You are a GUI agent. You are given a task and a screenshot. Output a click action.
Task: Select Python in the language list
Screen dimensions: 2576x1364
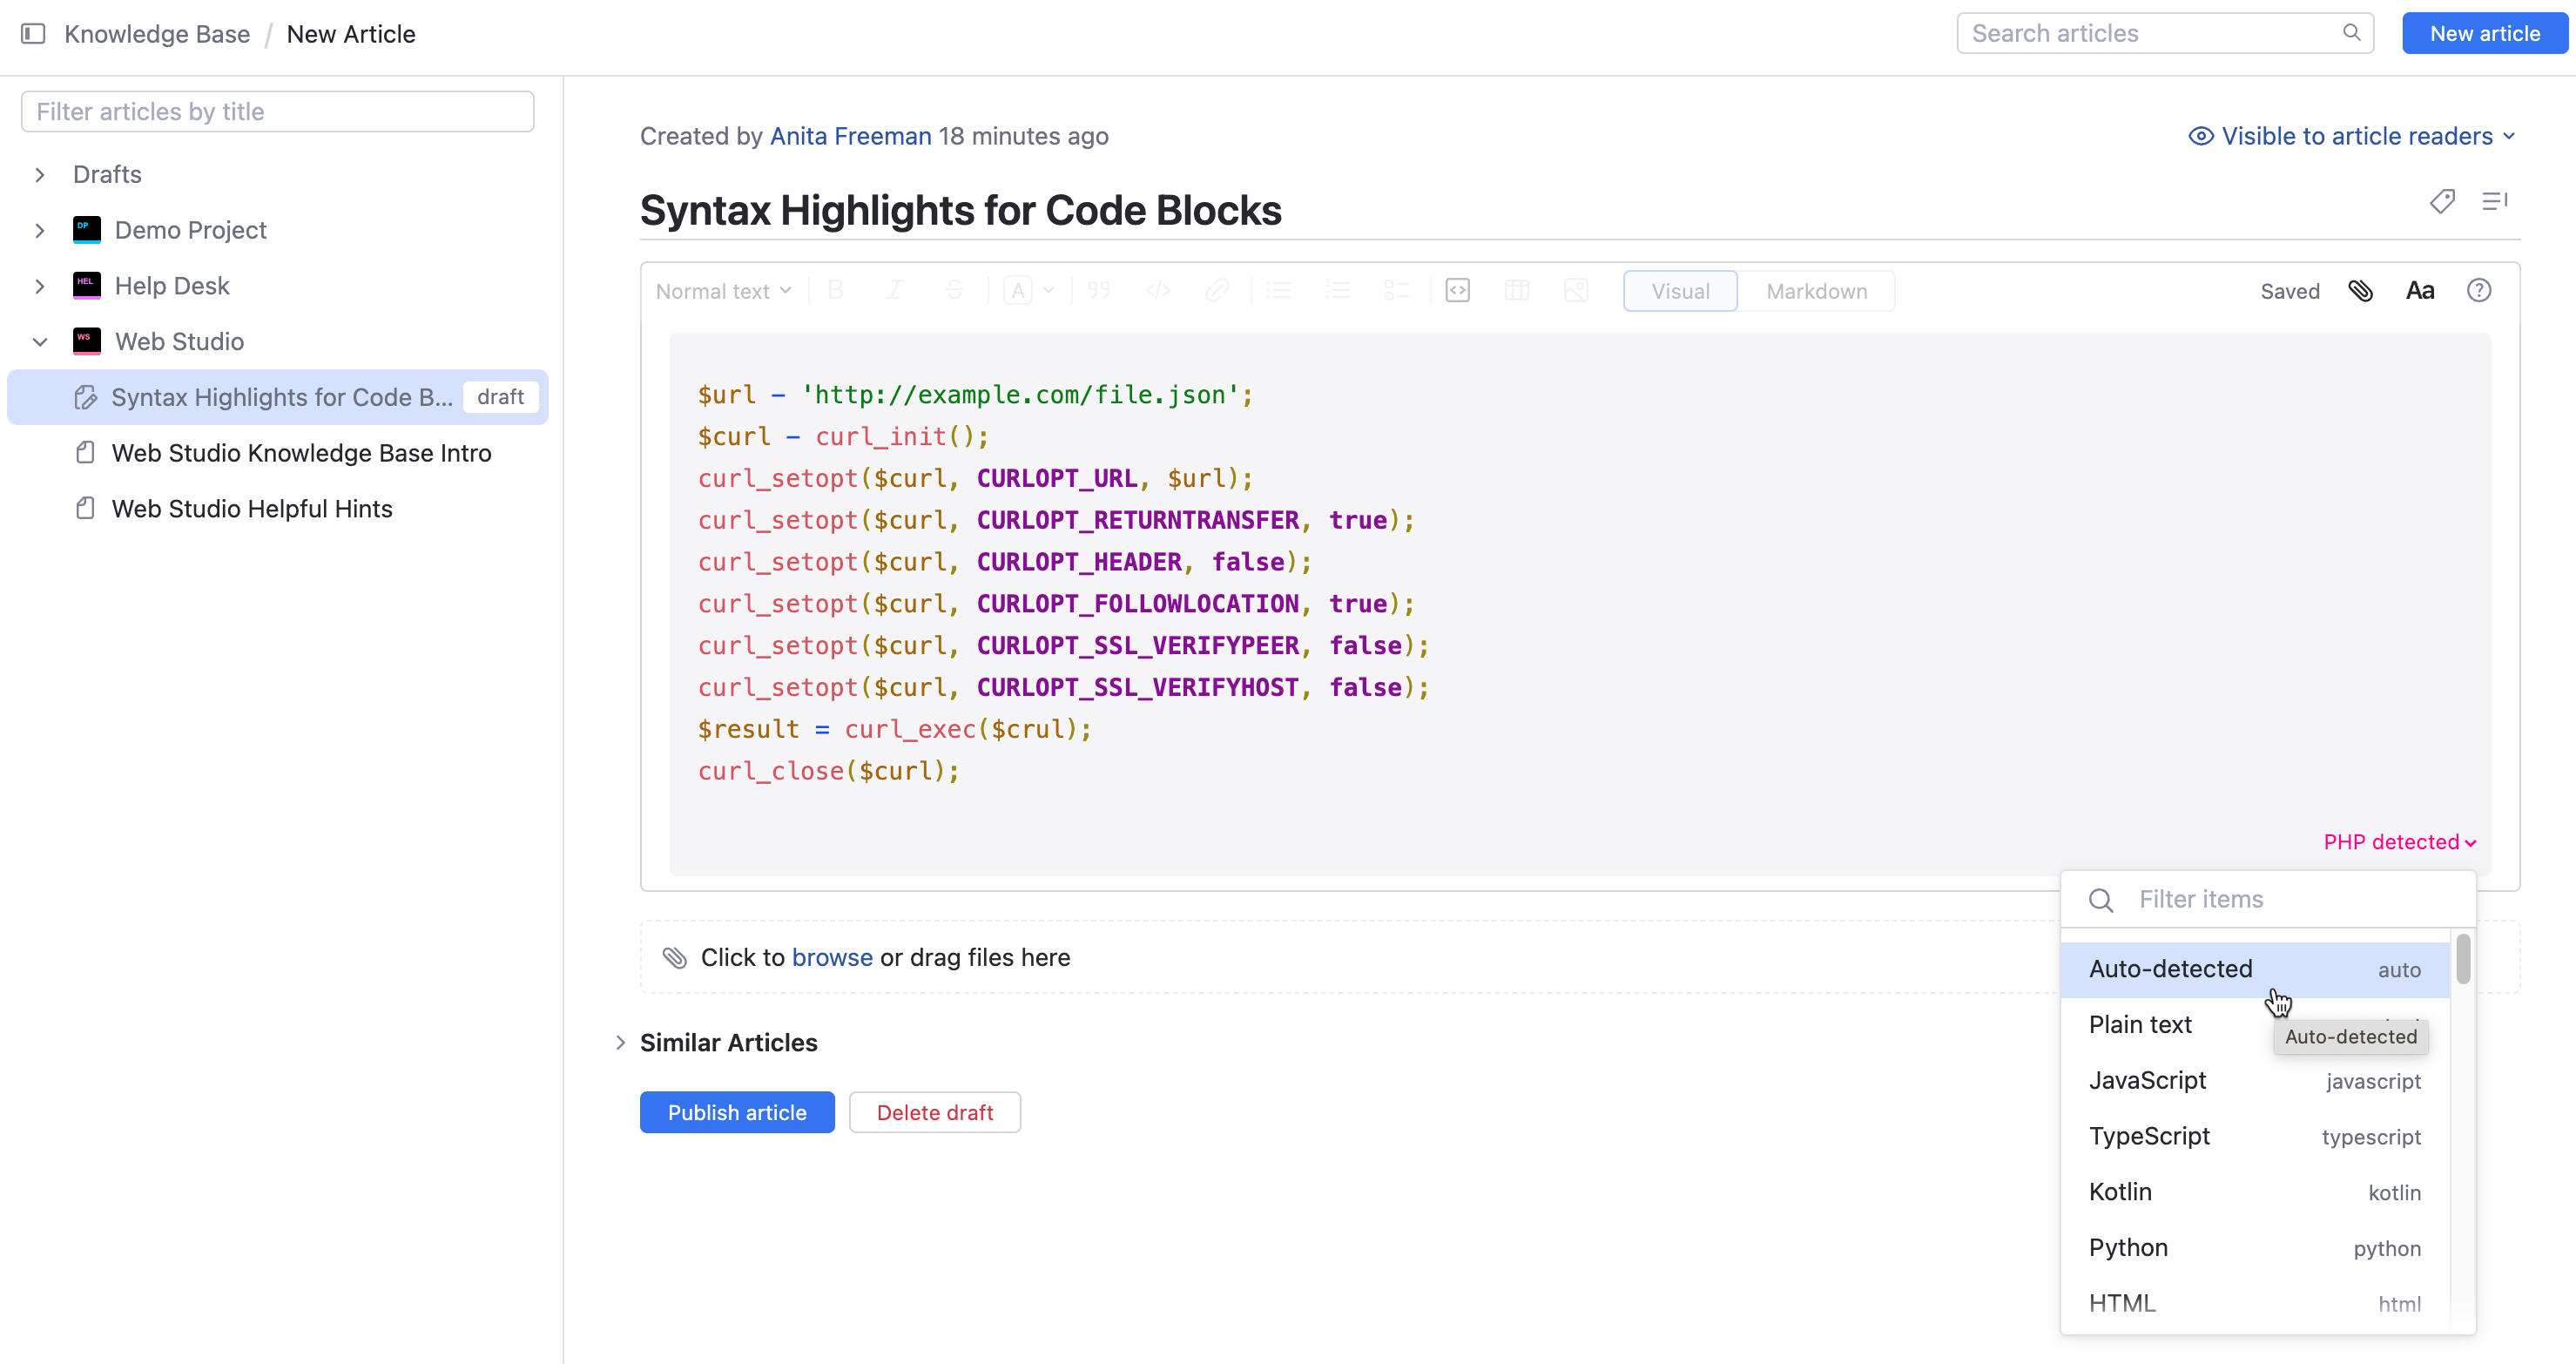click(x=2128, y=1247)
